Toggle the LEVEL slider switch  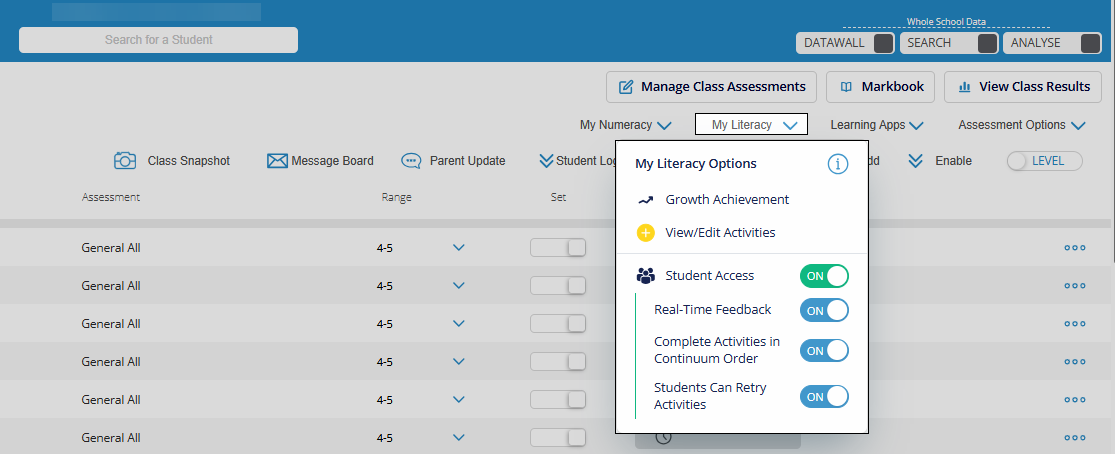coord(1044,161)
